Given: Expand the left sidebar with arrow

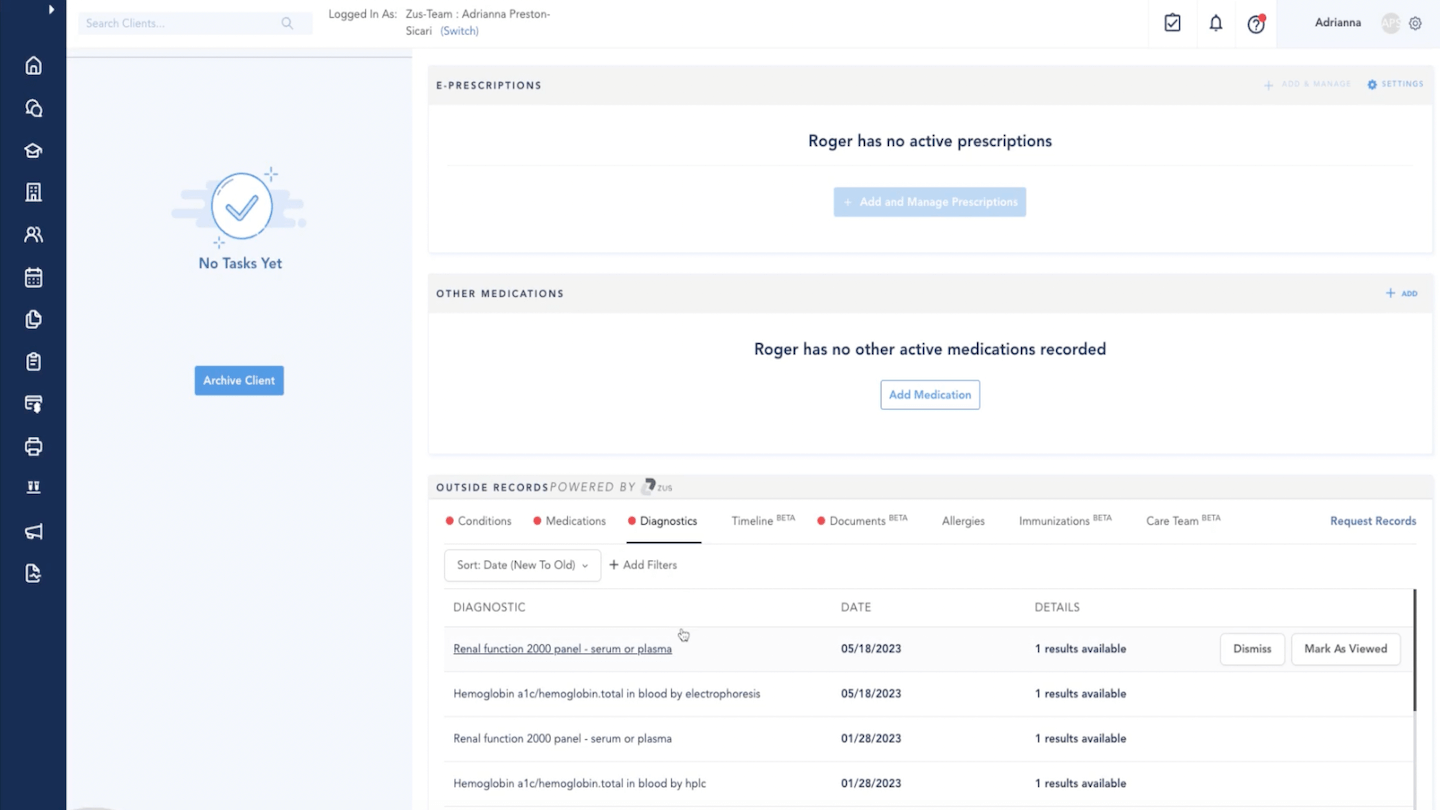Looking at the screenshot, I should click(x=51, y=10).
